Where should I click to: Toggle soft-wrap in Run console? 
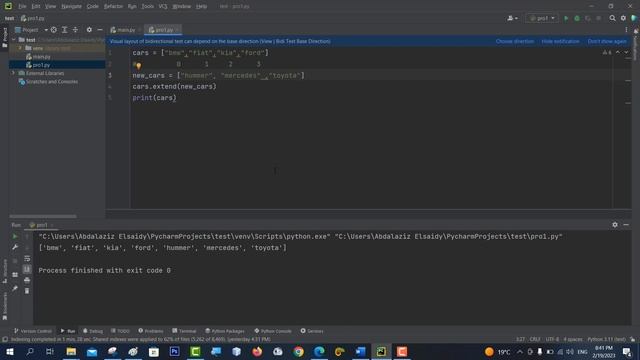[x=27, y=258]
